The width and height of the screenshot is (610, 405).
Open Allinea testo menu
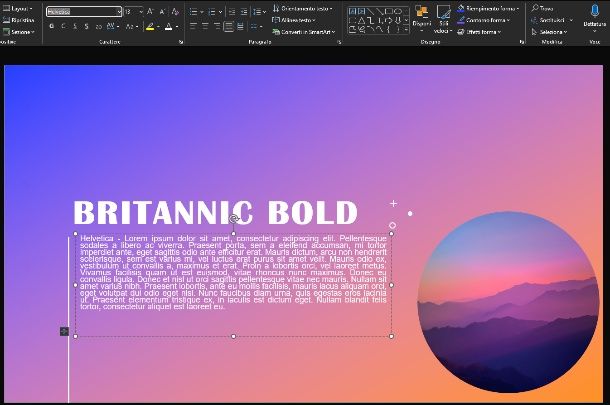tap(294, 20)
